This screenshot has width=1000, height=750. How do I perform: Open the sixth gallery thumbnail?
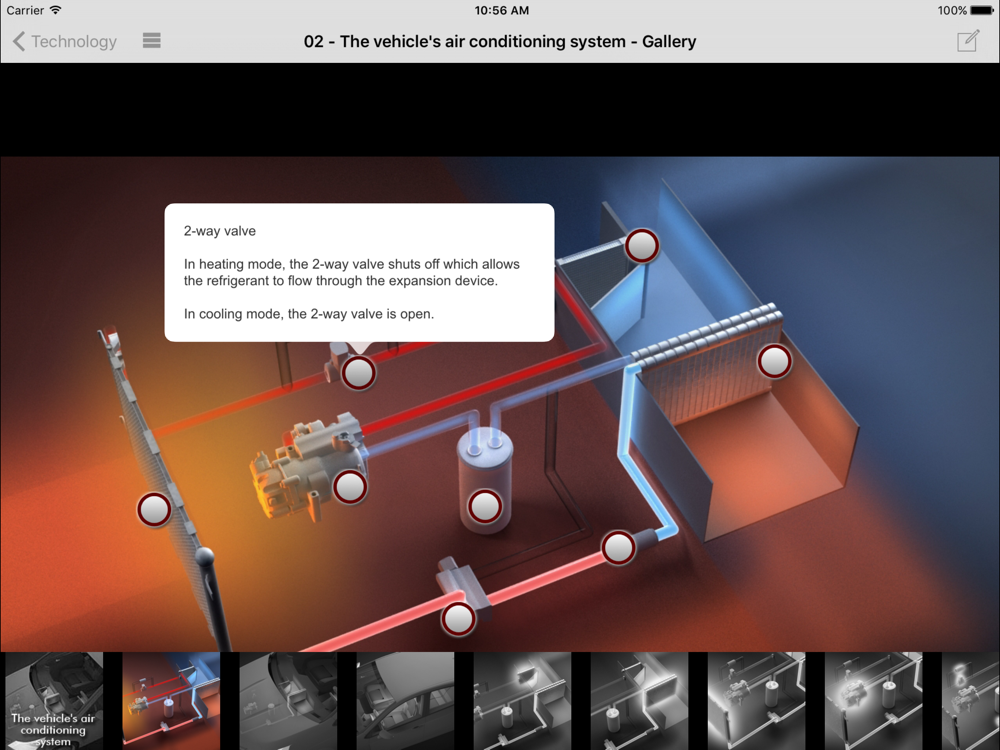(x=639, y=701)
